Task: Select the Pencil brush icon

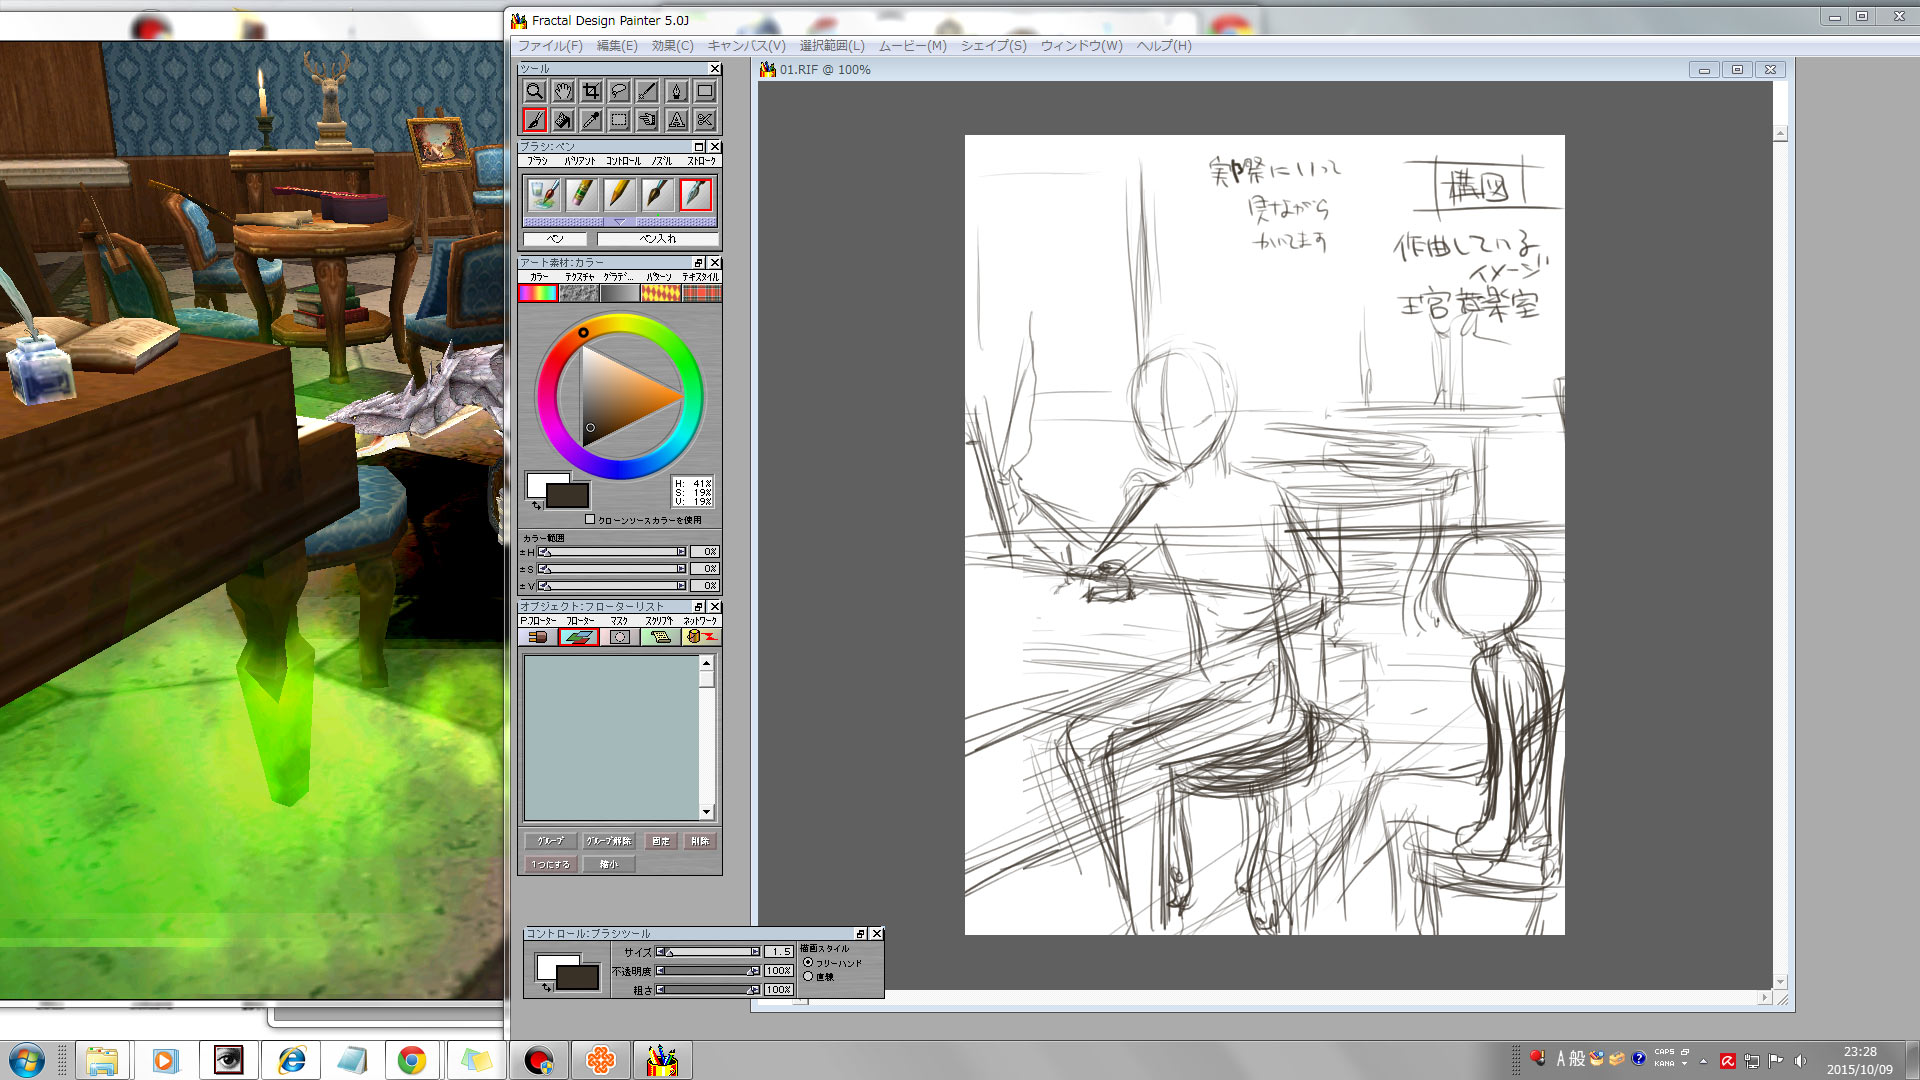Action: [x=619, y=194]
